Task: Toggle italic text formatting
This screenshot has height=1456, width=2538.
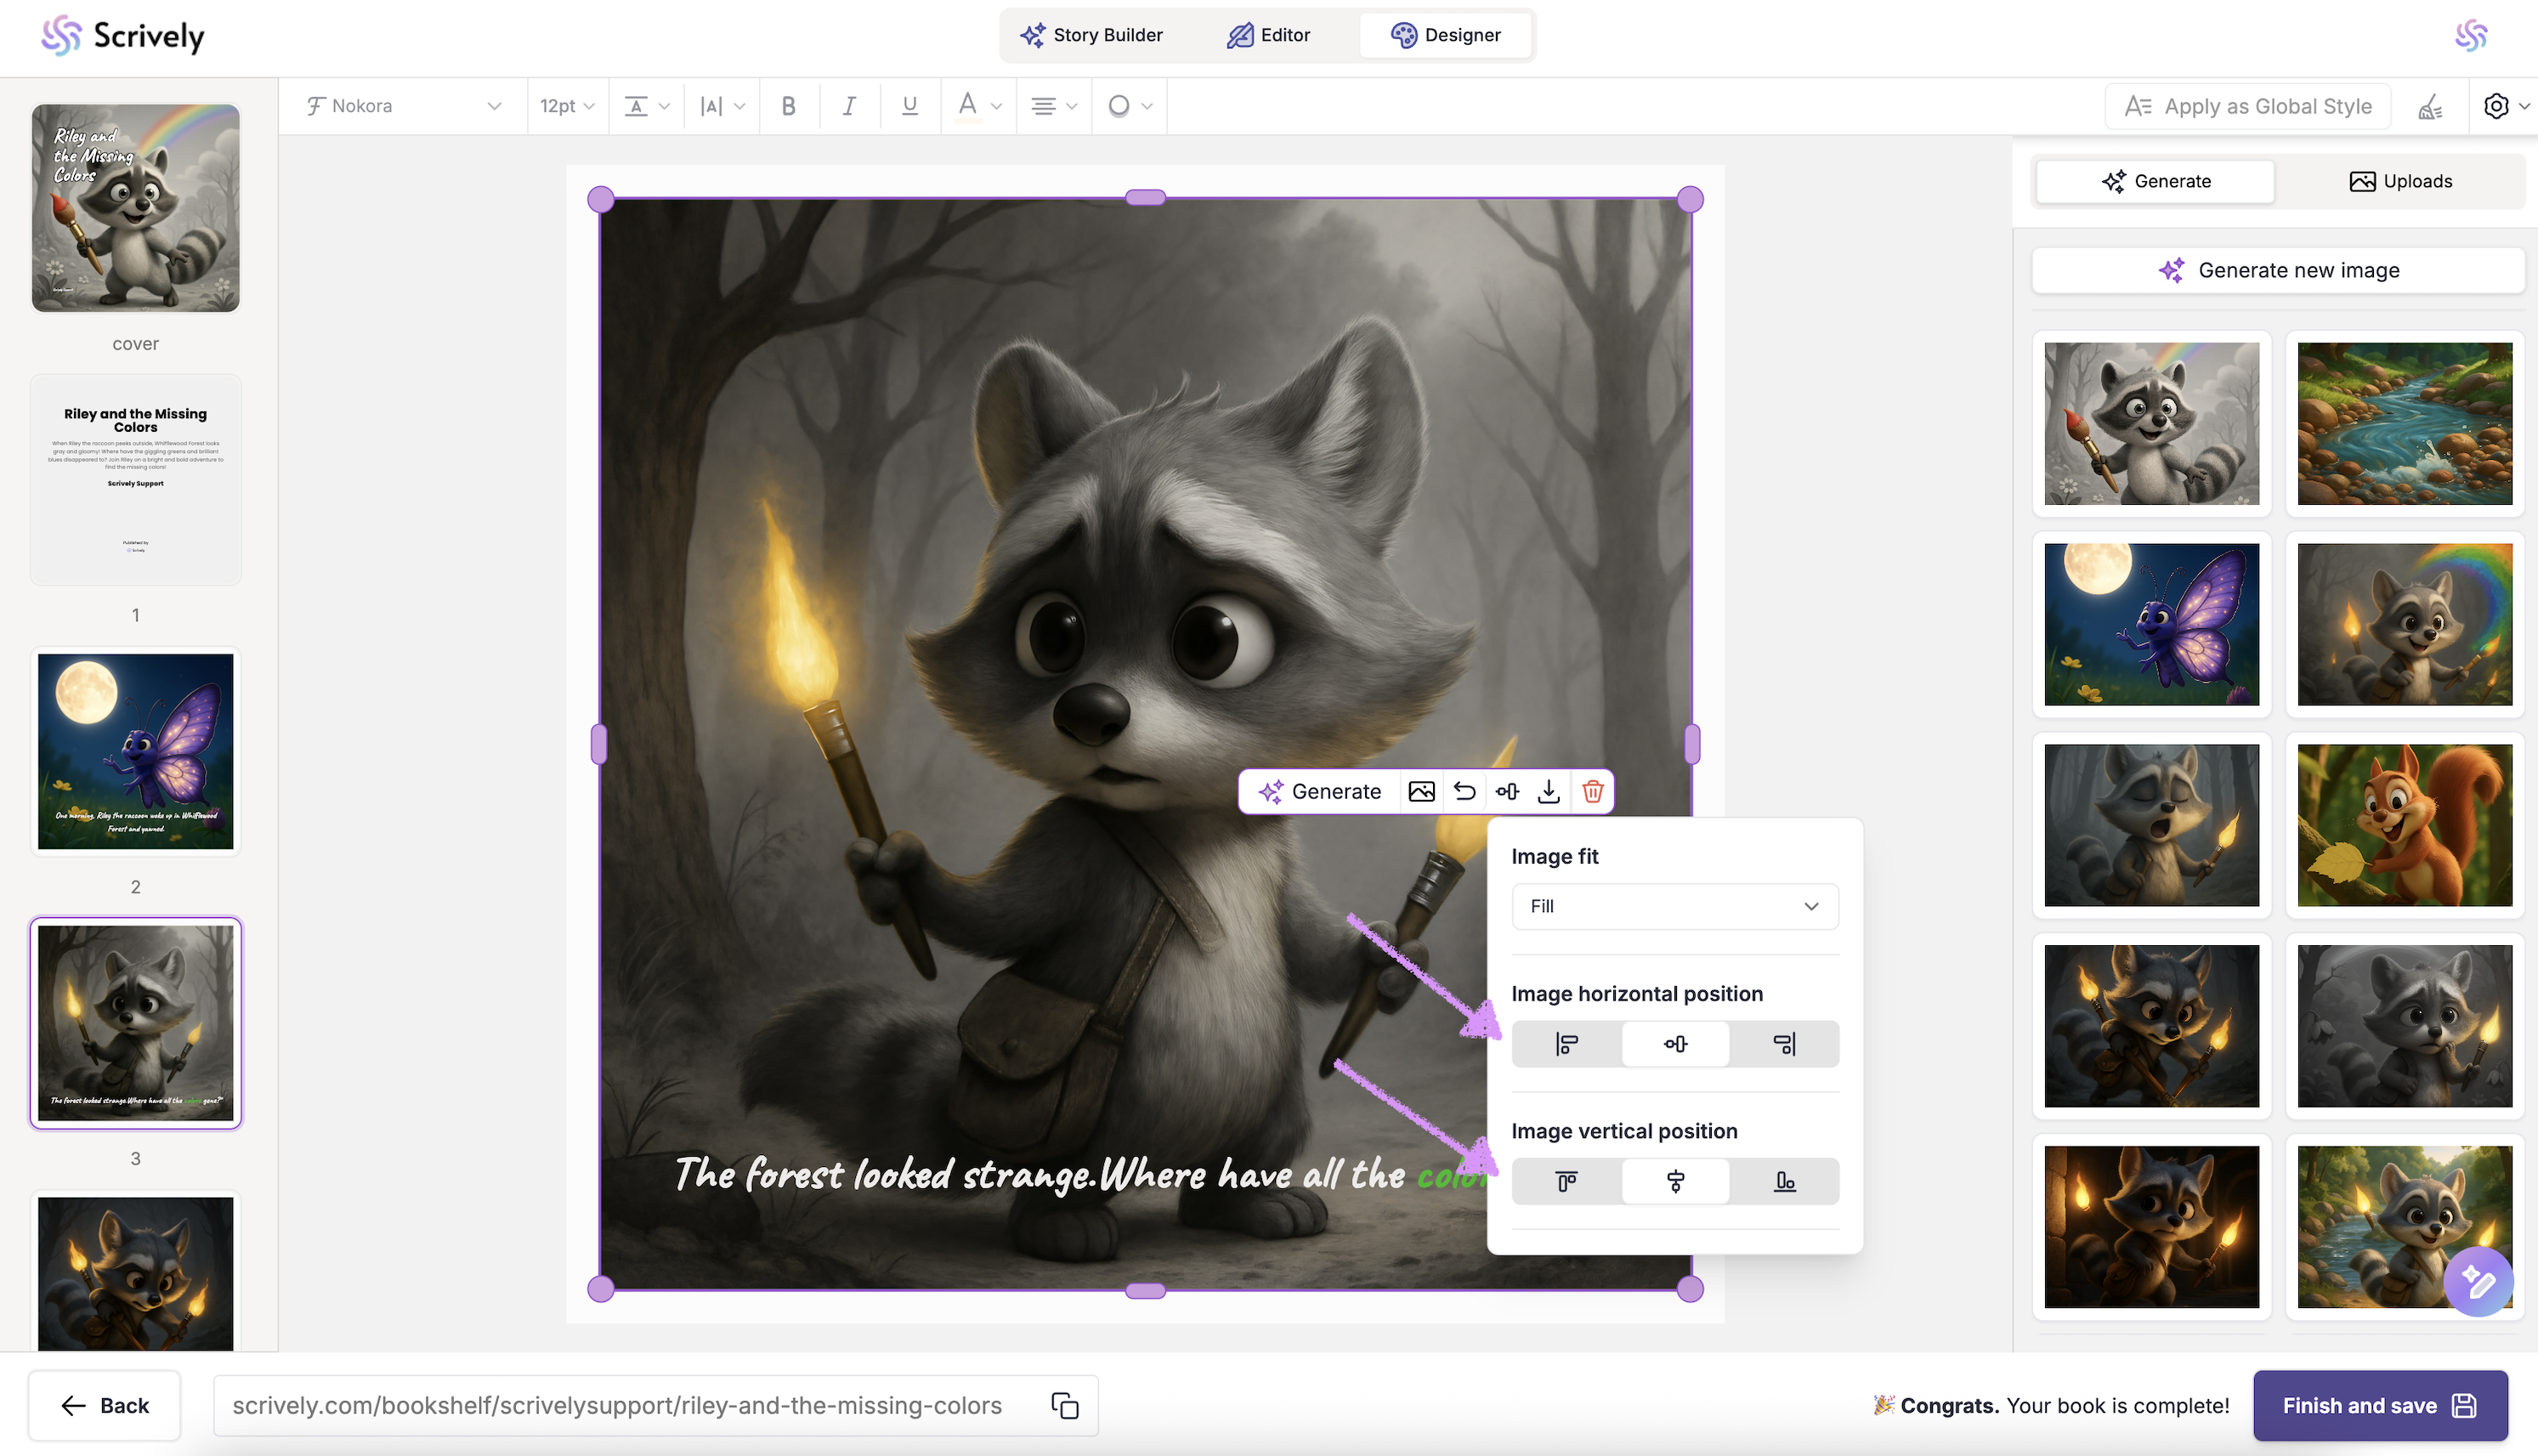Action: pos(849,106)
